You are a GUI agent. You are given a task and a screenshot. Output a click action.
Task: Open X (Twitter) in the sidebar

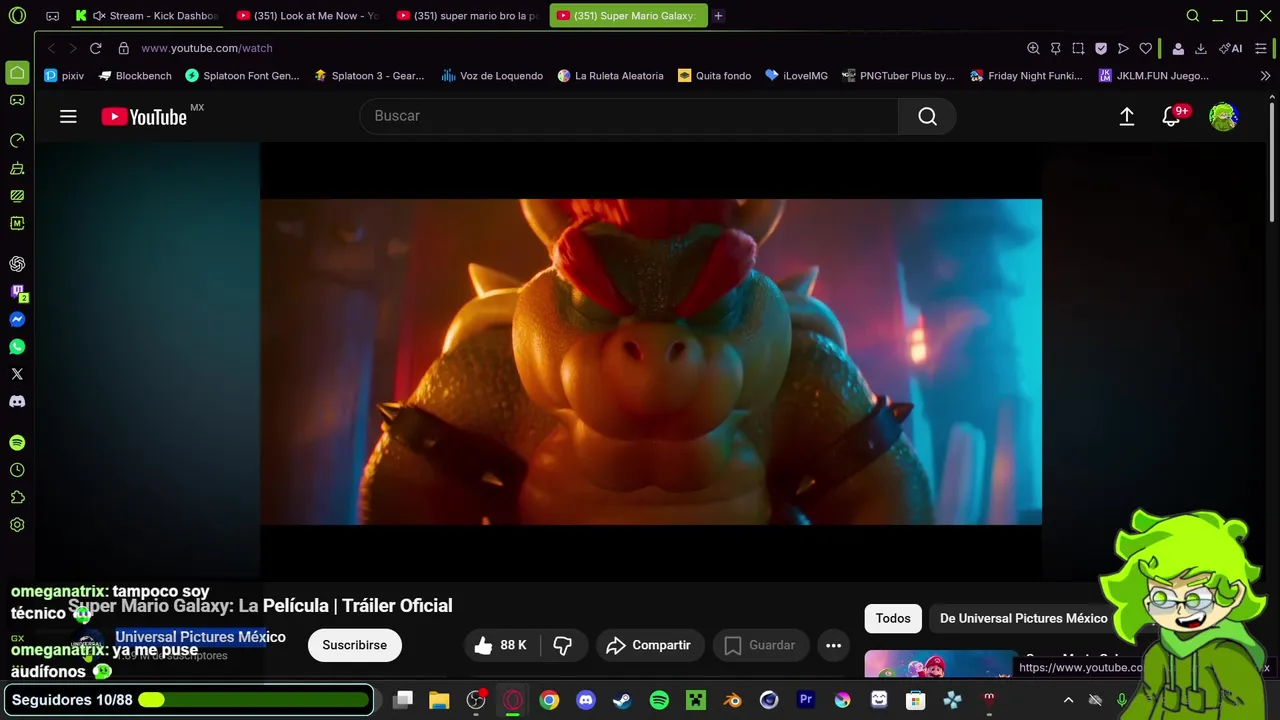(x=17, y=374)
